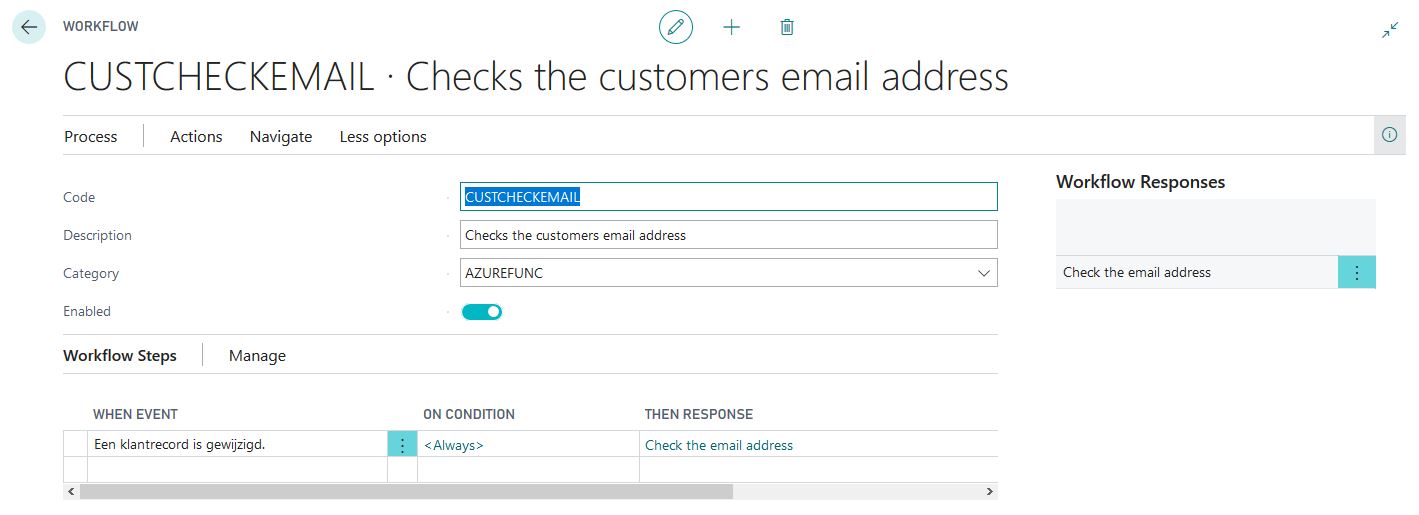Open the info factbox pane icon
This screenshot has height=515, width=1419.
[x=1389, y=135]
